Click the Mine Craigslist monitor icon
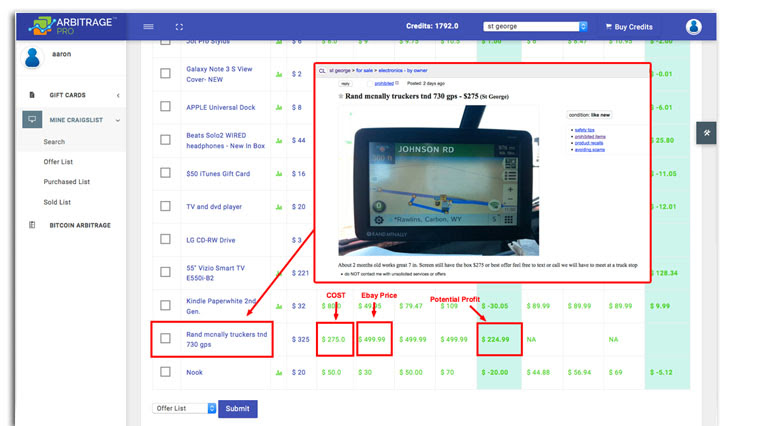758x426 pixels. tap(32, 119)
